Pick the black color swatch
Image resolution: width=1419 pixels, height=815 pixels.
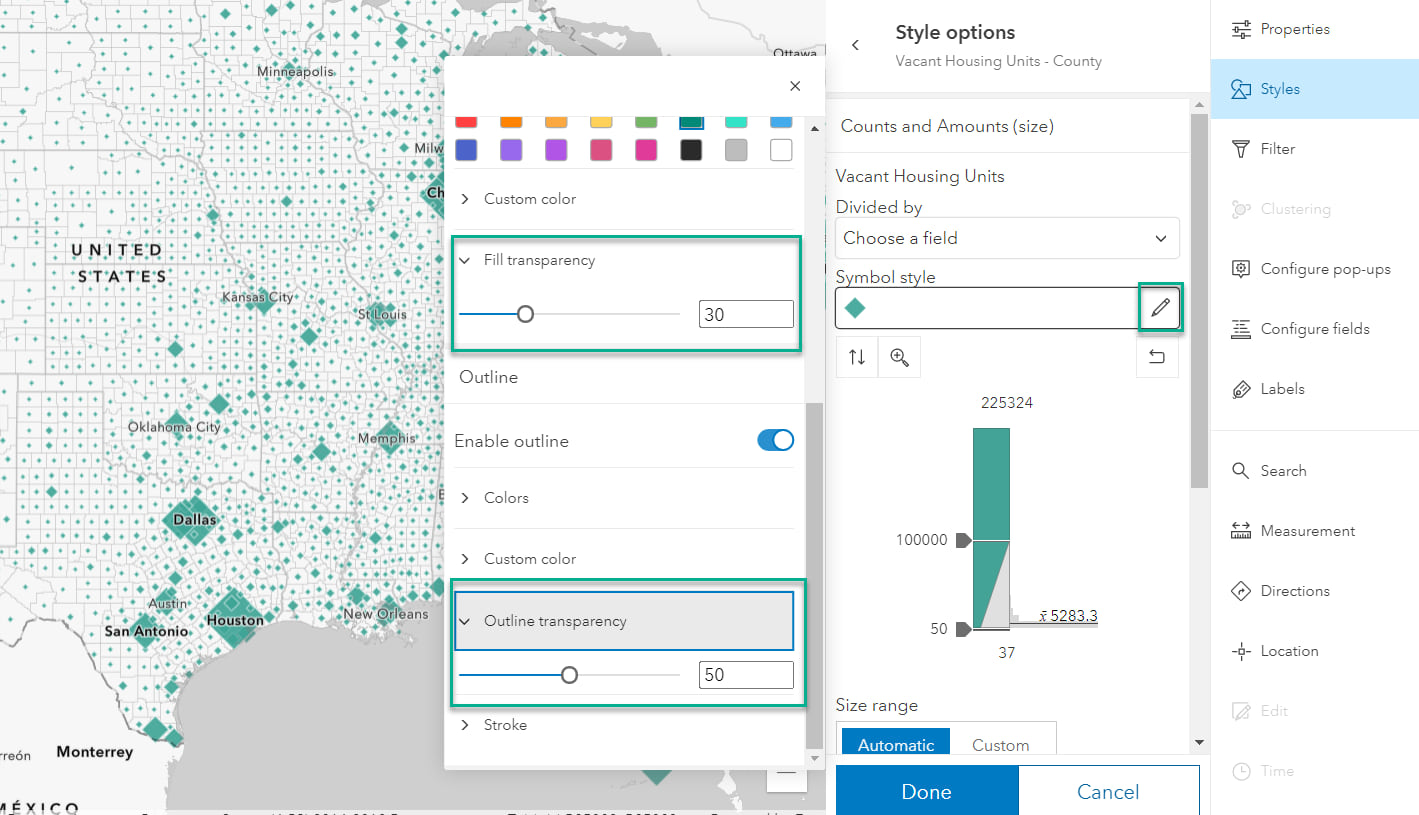click(x=690, y=150)
